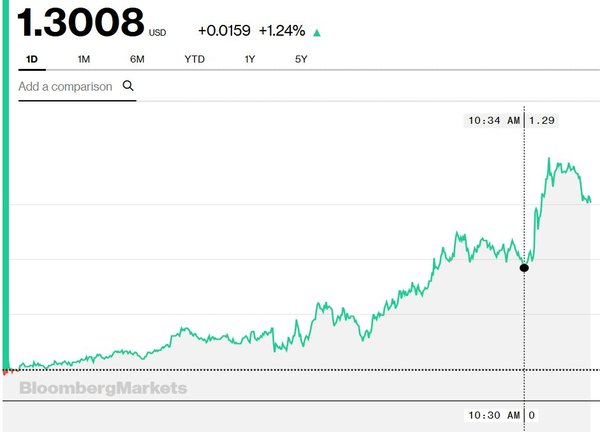The height and width of the screenshot is (432, 600).
Task: Click the black data point on chart
Action: (x=524, y=267)
